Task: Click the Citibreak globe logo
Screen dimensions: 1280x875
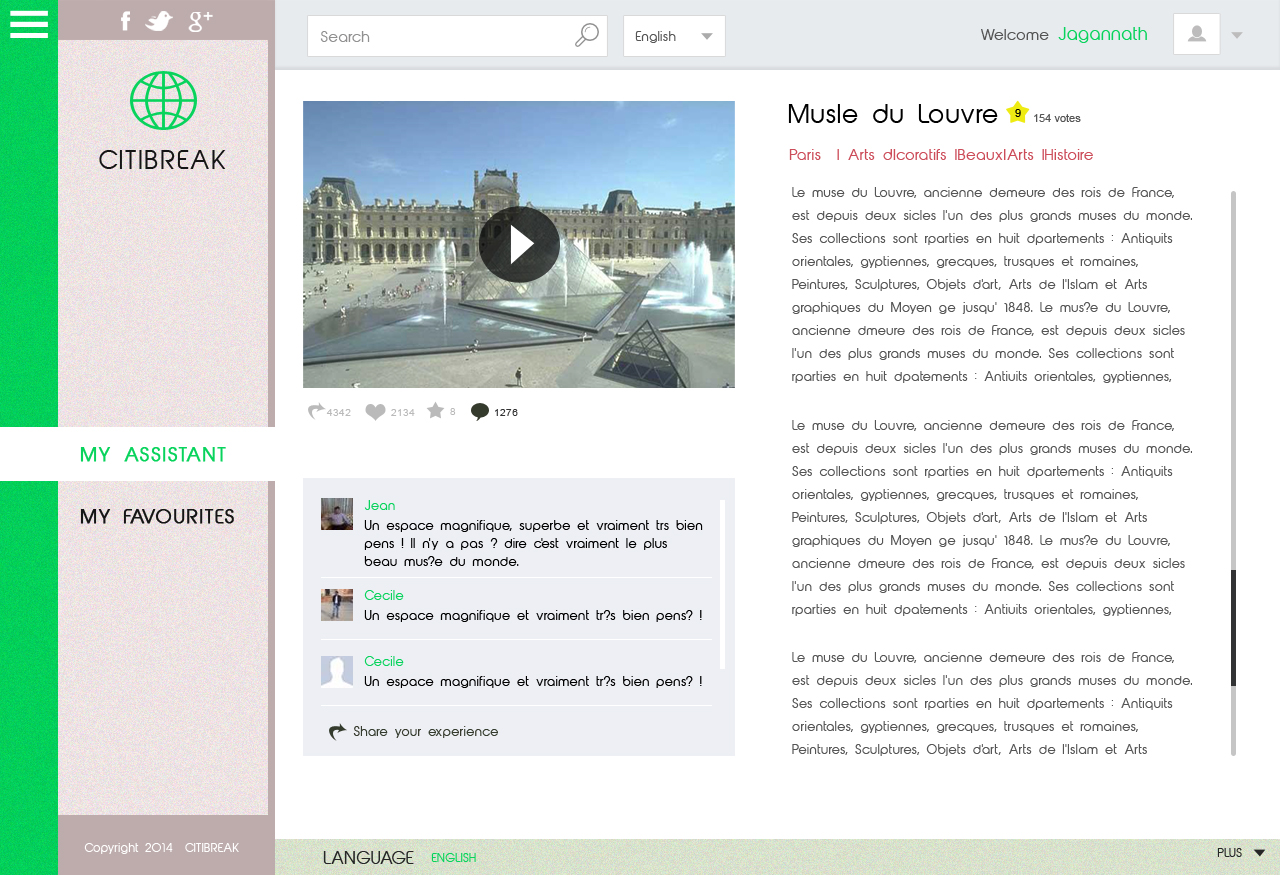Action: click(x=163, y=100)
